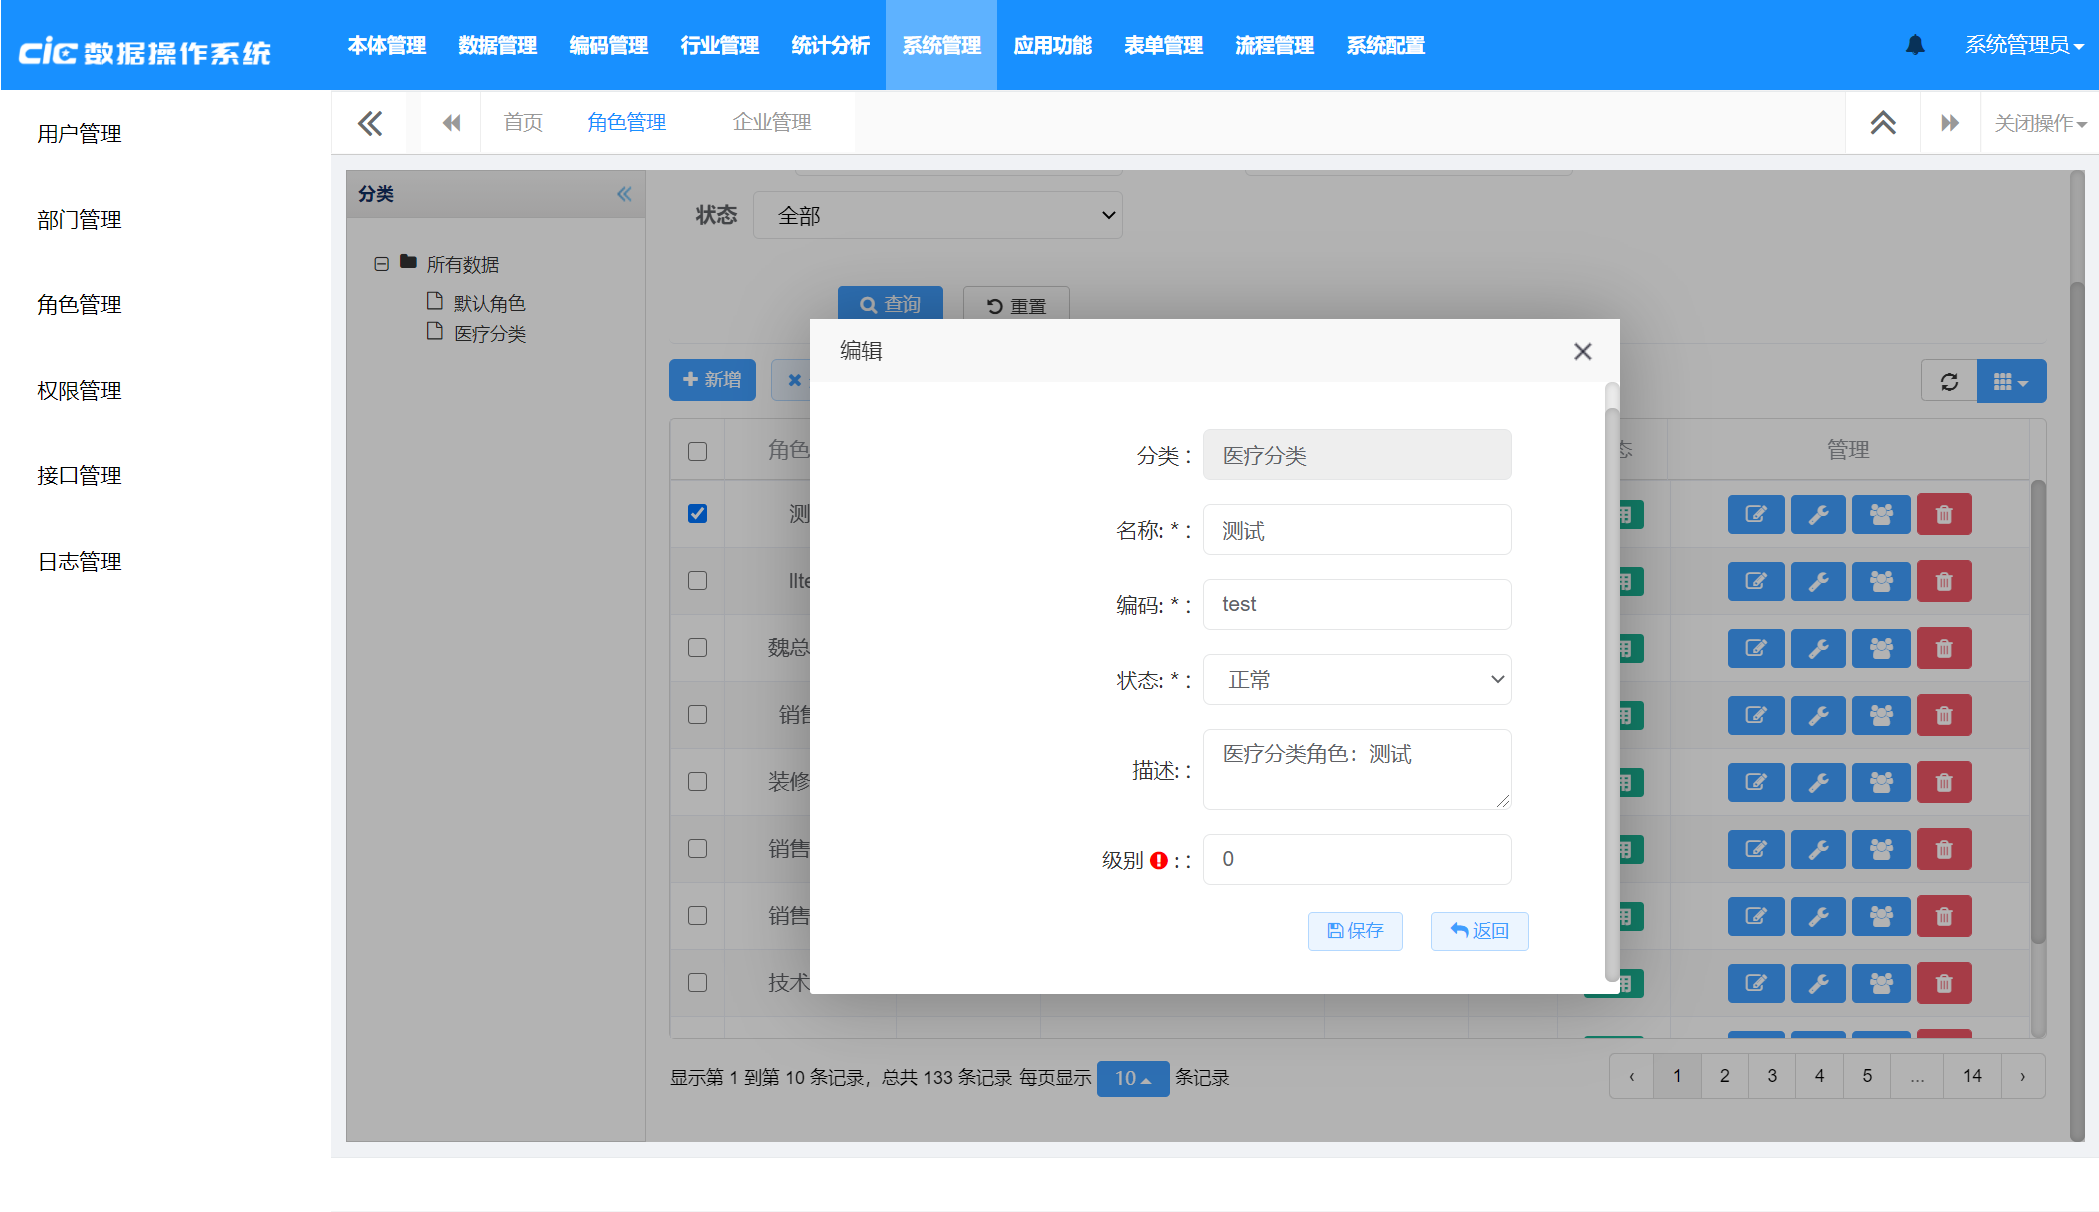Viewport: 2099px width, 1212px height.
Task: Uncheck the first row checkbox
Action: tap(697, 513)
